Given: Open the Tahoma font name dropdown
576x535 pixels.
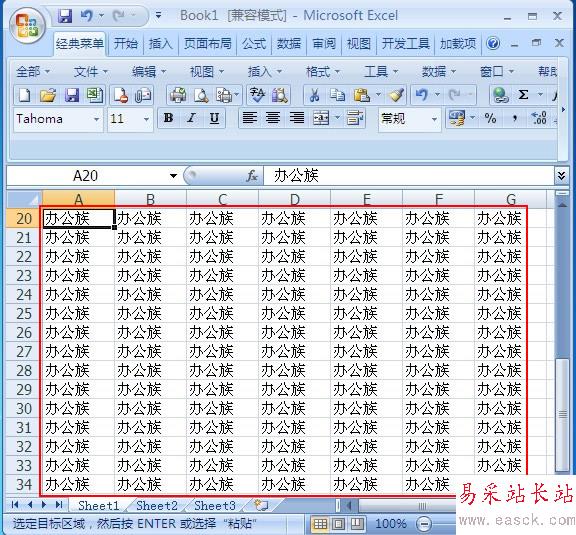Looking at the screenshot, I should tap(96, 119).
